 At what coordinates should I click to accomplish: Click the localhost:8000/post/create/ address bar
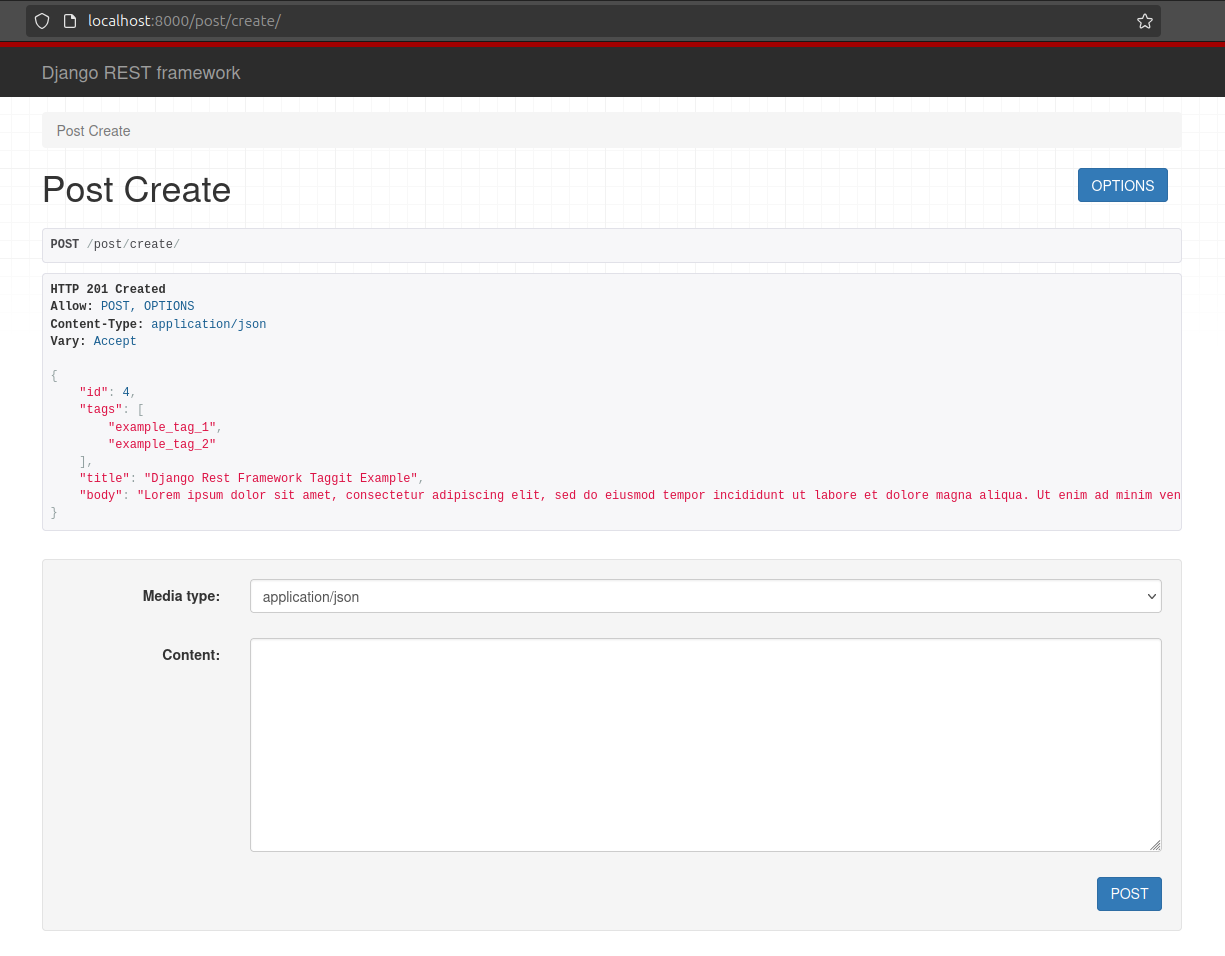point(593,21)
